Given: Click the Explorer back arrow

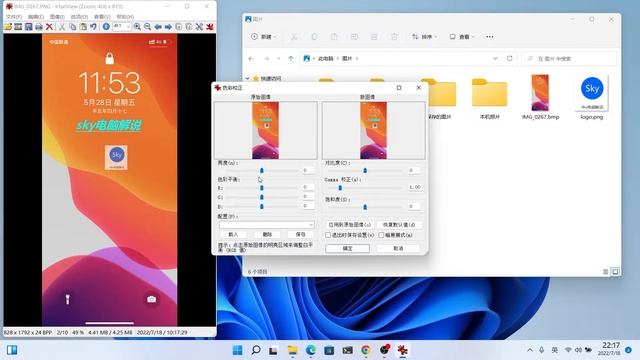Looking at the screenshot, I should coord(251,58).
